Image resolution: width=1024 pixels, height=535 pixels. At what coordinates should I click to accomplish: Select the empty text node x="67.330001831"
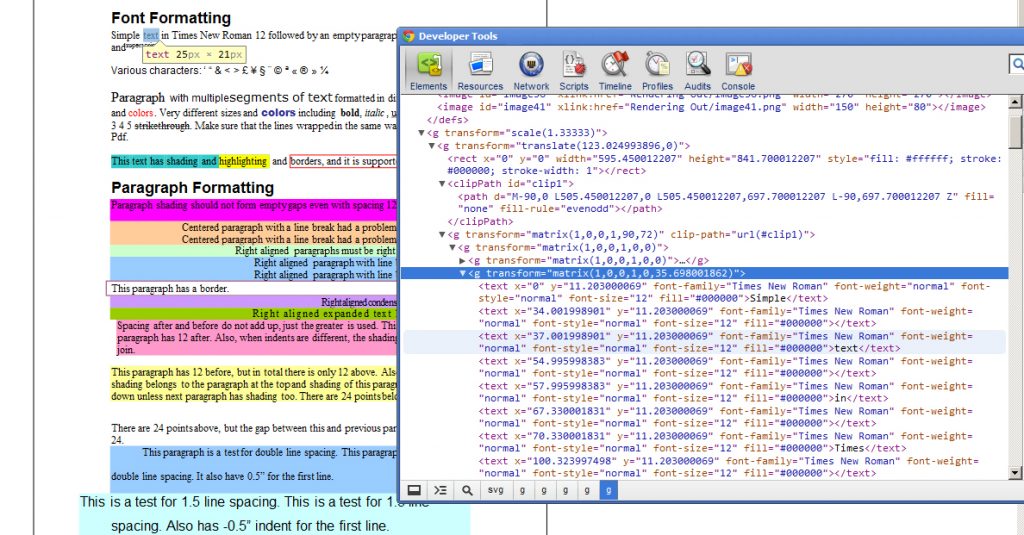(726, 417)
